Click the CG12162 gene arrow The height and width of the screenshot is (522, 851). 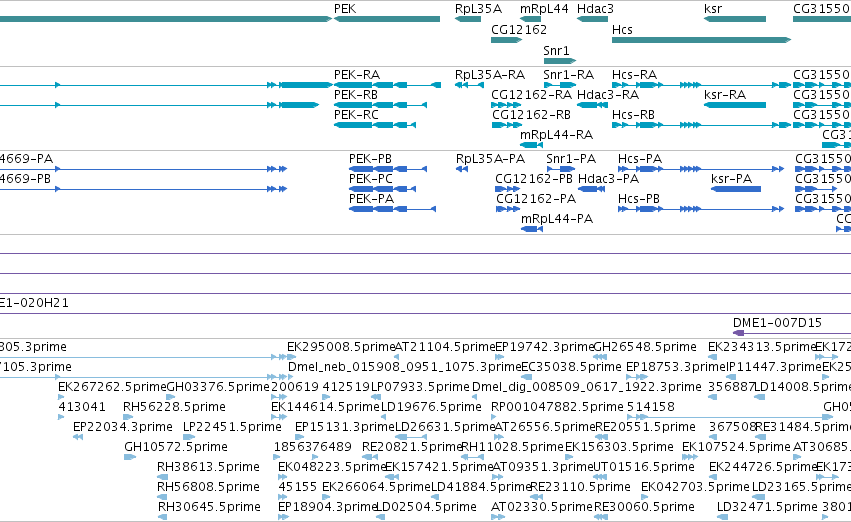click(506, 40)
